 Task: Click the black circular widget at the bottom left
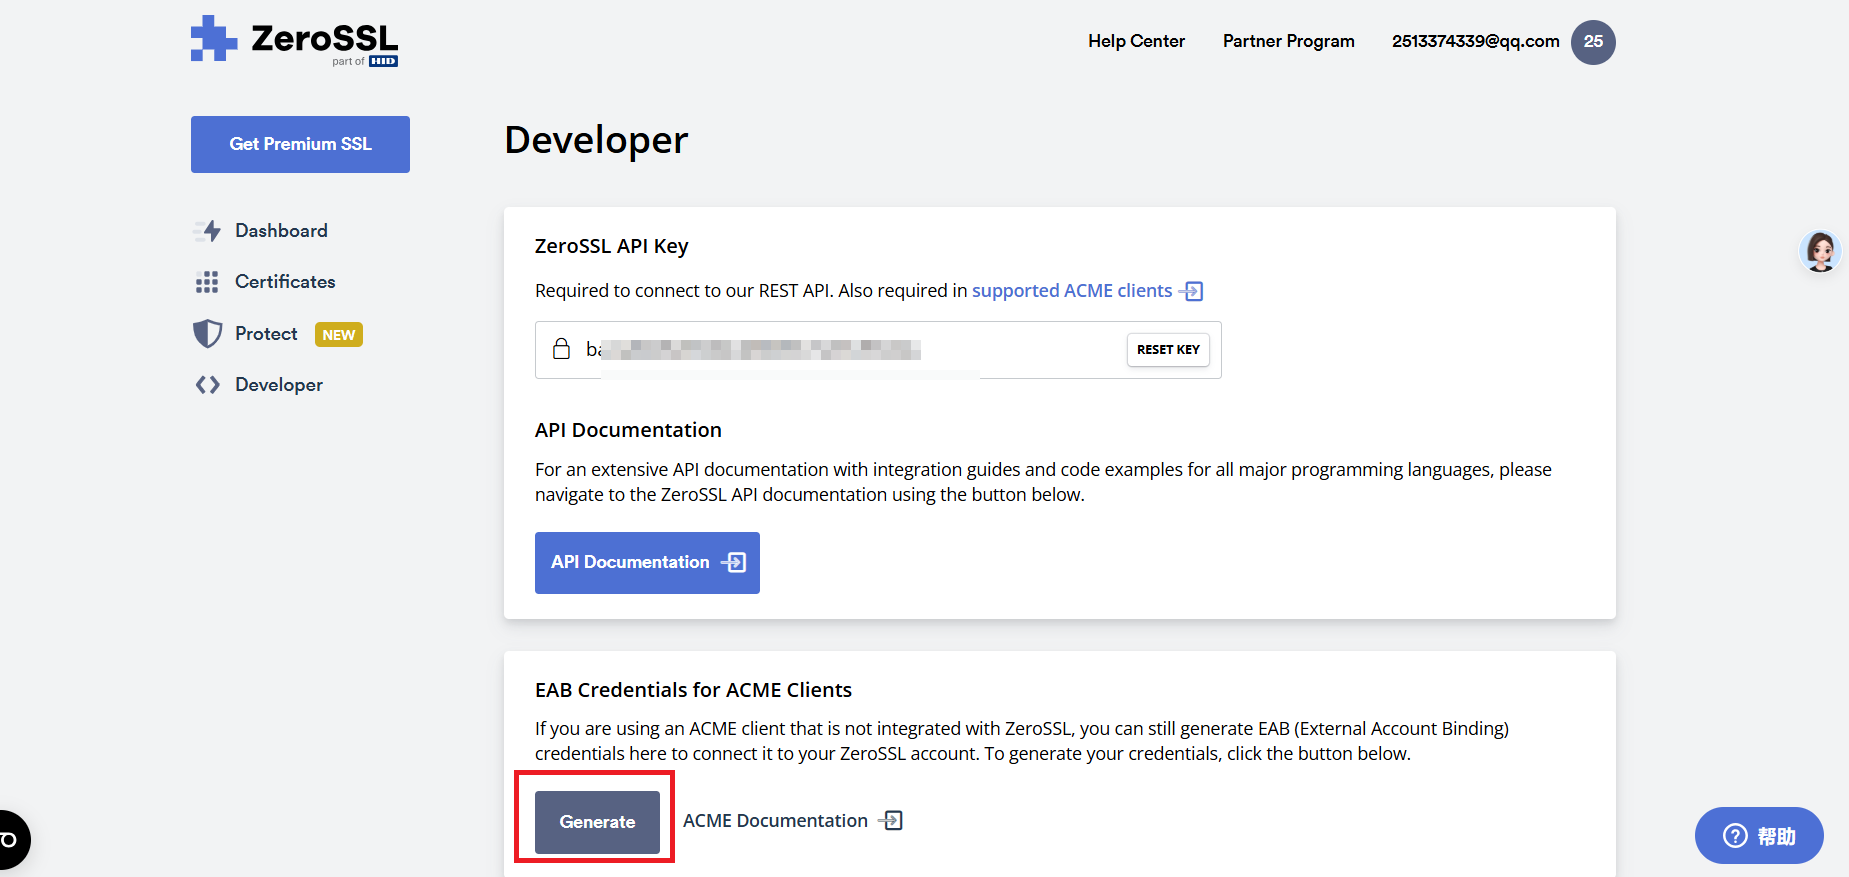[x=10, y=840]
